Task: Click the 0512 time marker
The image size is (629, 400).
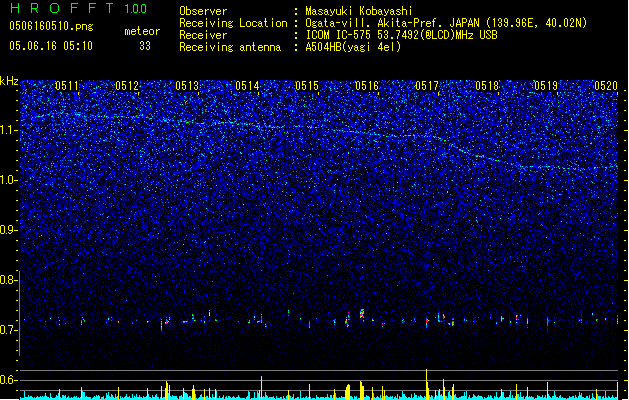Action: click(x=127, y=86)
